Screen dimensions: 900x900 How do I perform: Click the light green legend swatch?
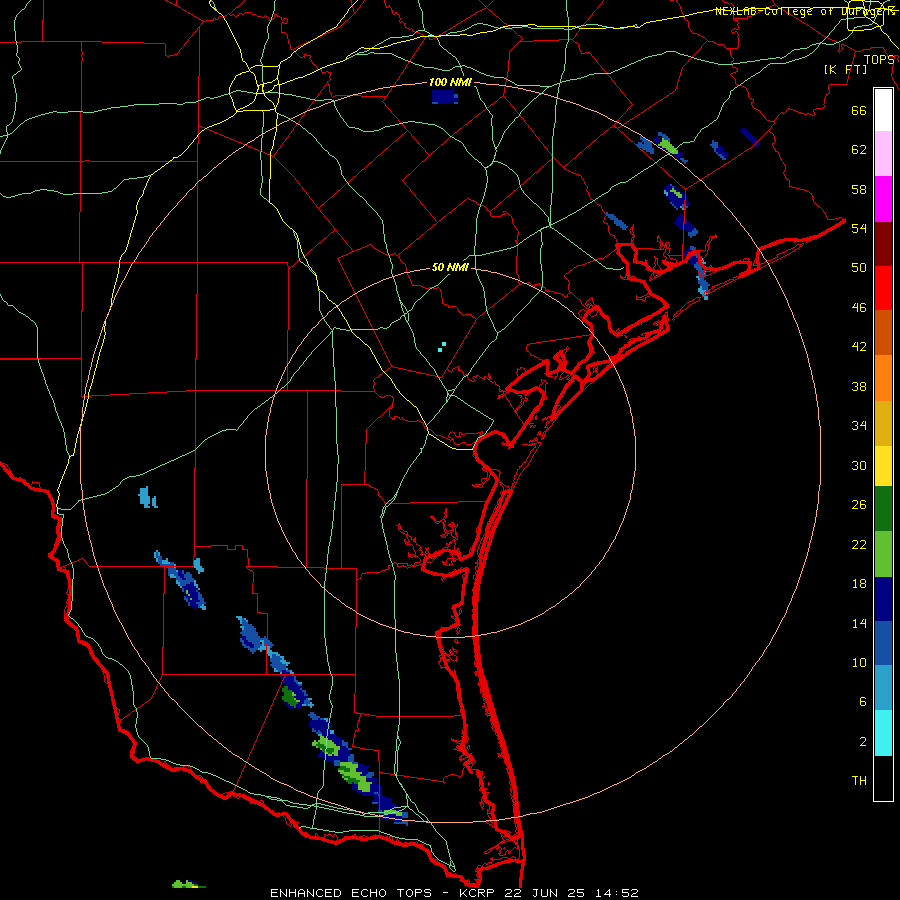[x=883, y=554]
